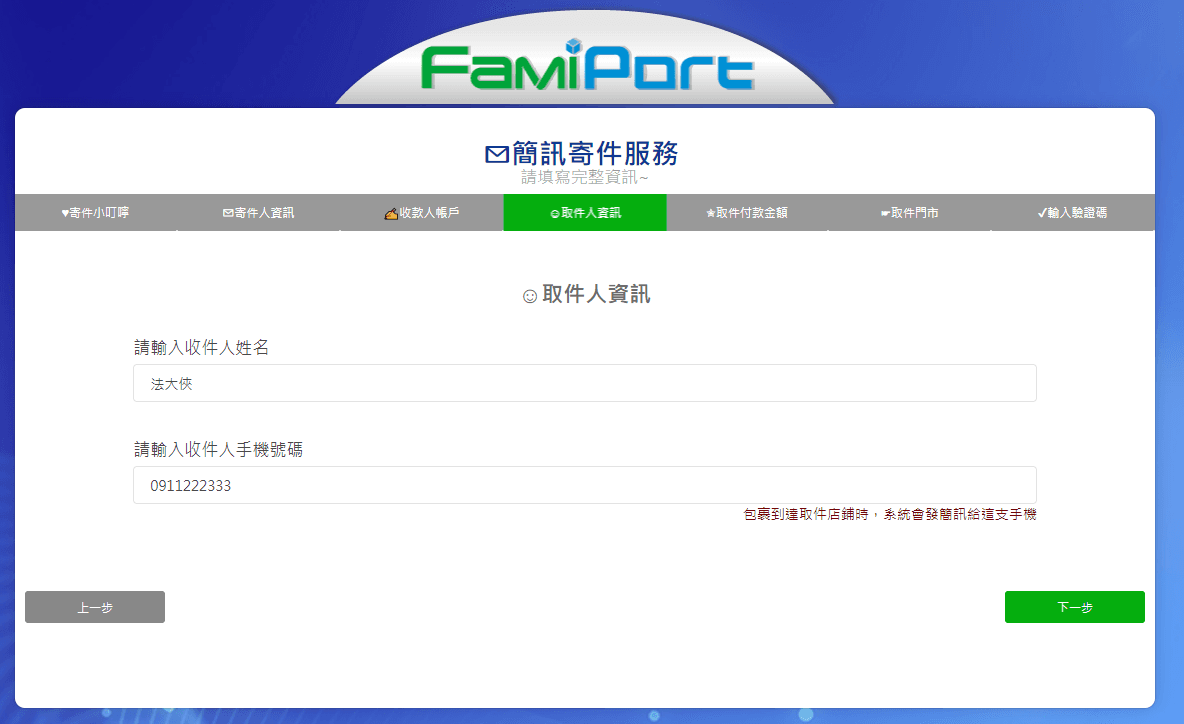Switch to the 取件門市 tab
This screenshot has height=724, width=1184.
coord(911,213)
